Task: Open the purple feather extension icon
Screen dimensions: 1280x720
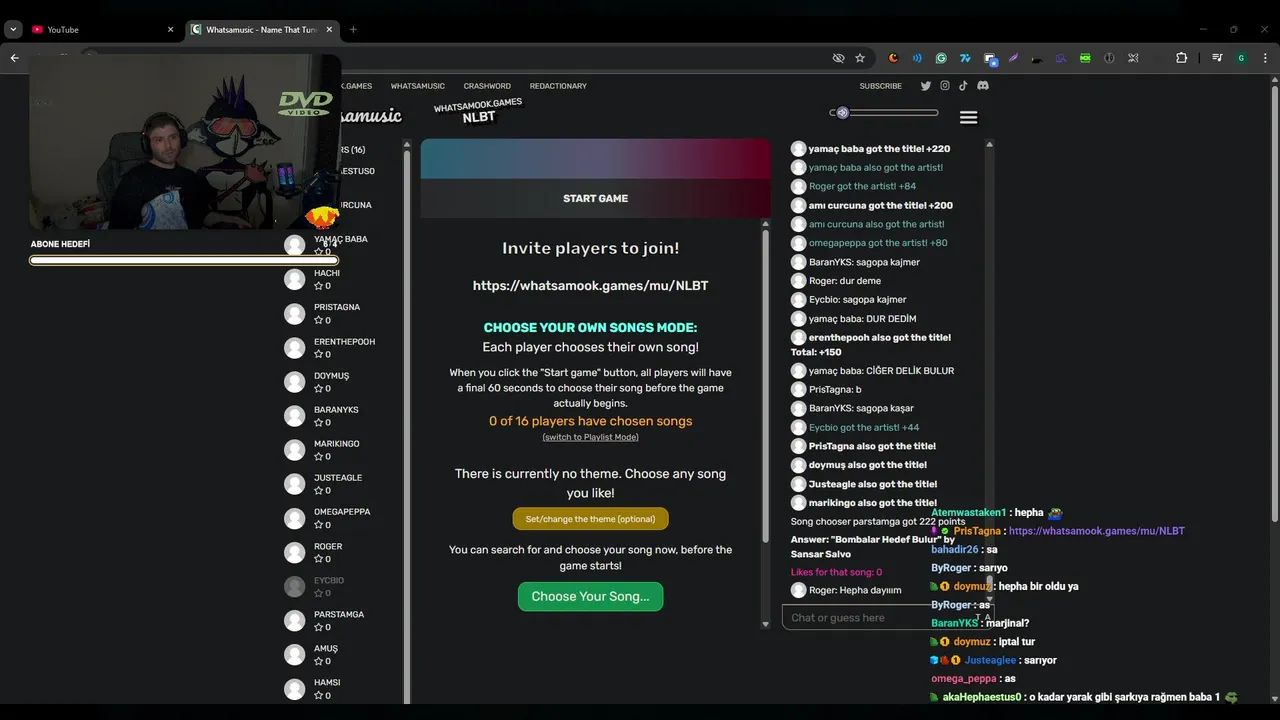Action: 1013,58
